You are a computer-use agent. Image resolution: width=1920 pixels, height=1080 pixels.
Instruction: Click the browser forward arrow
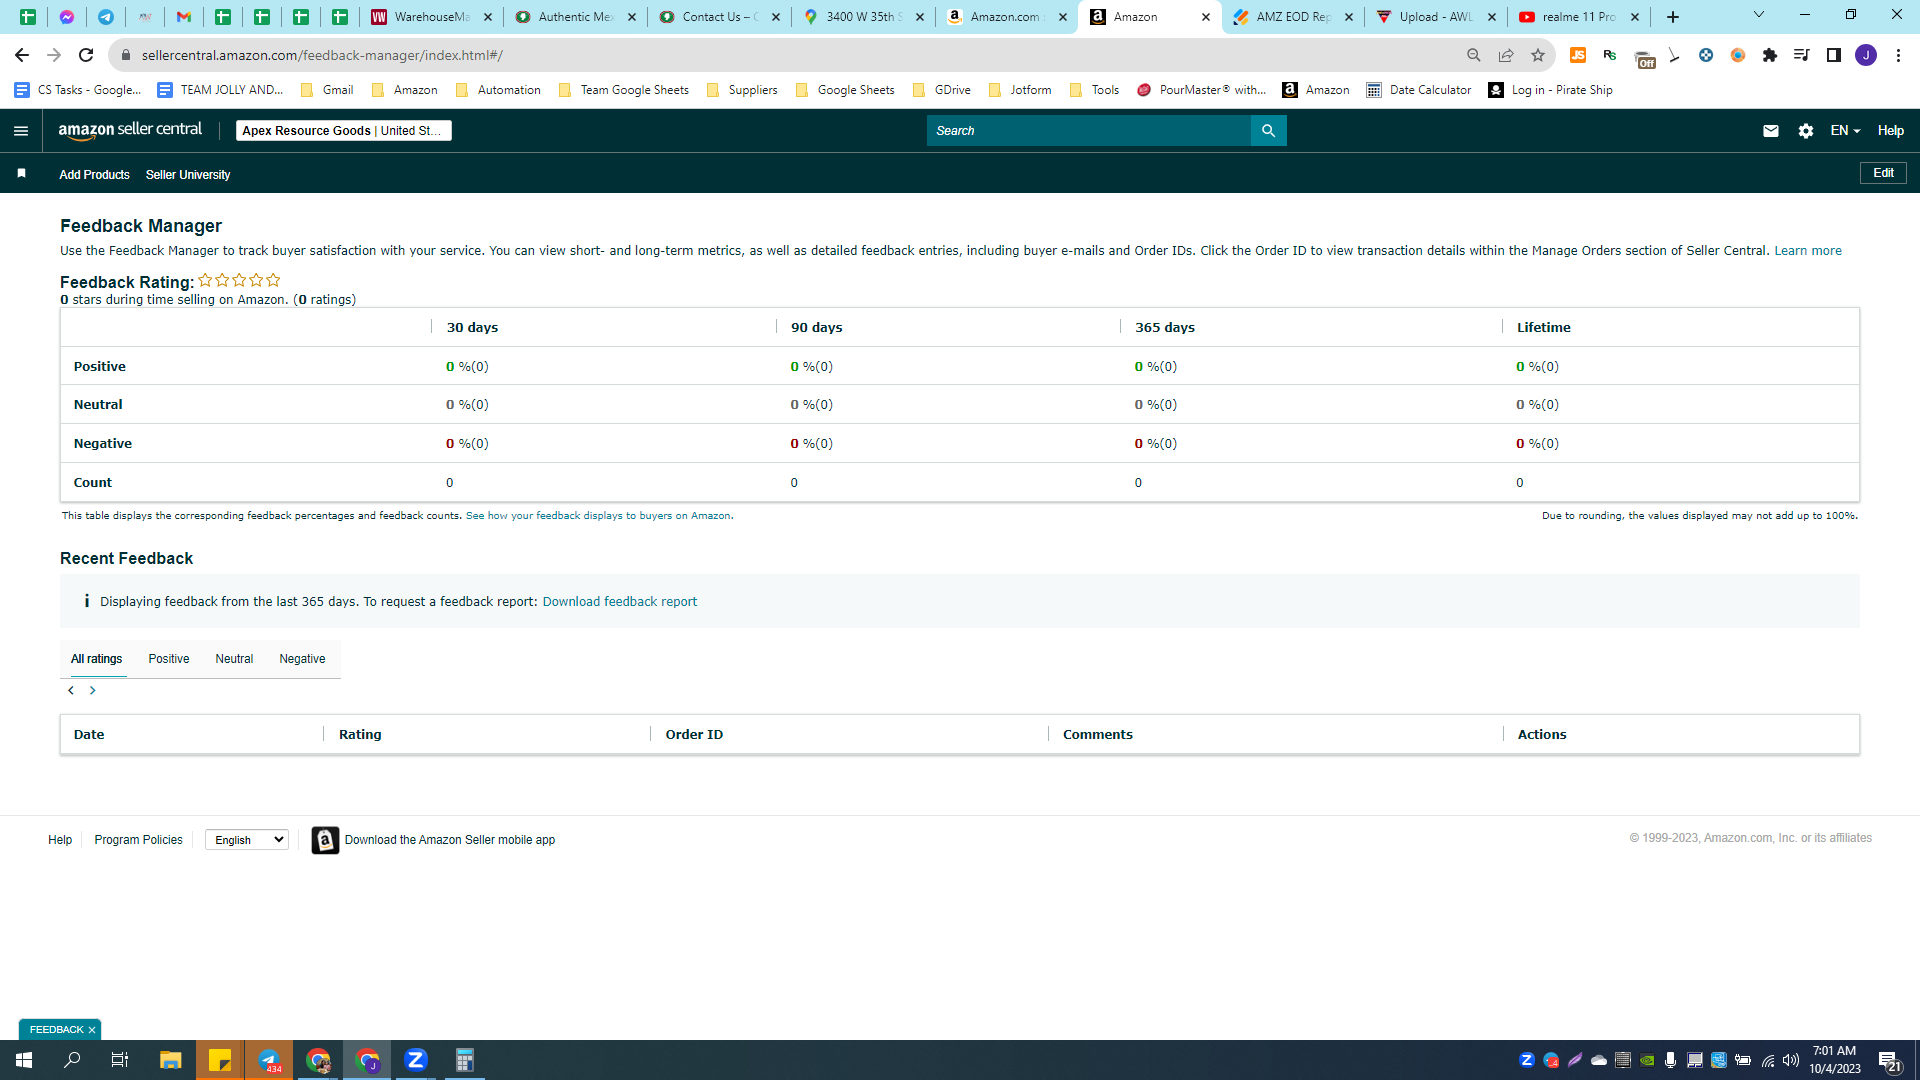54,55
